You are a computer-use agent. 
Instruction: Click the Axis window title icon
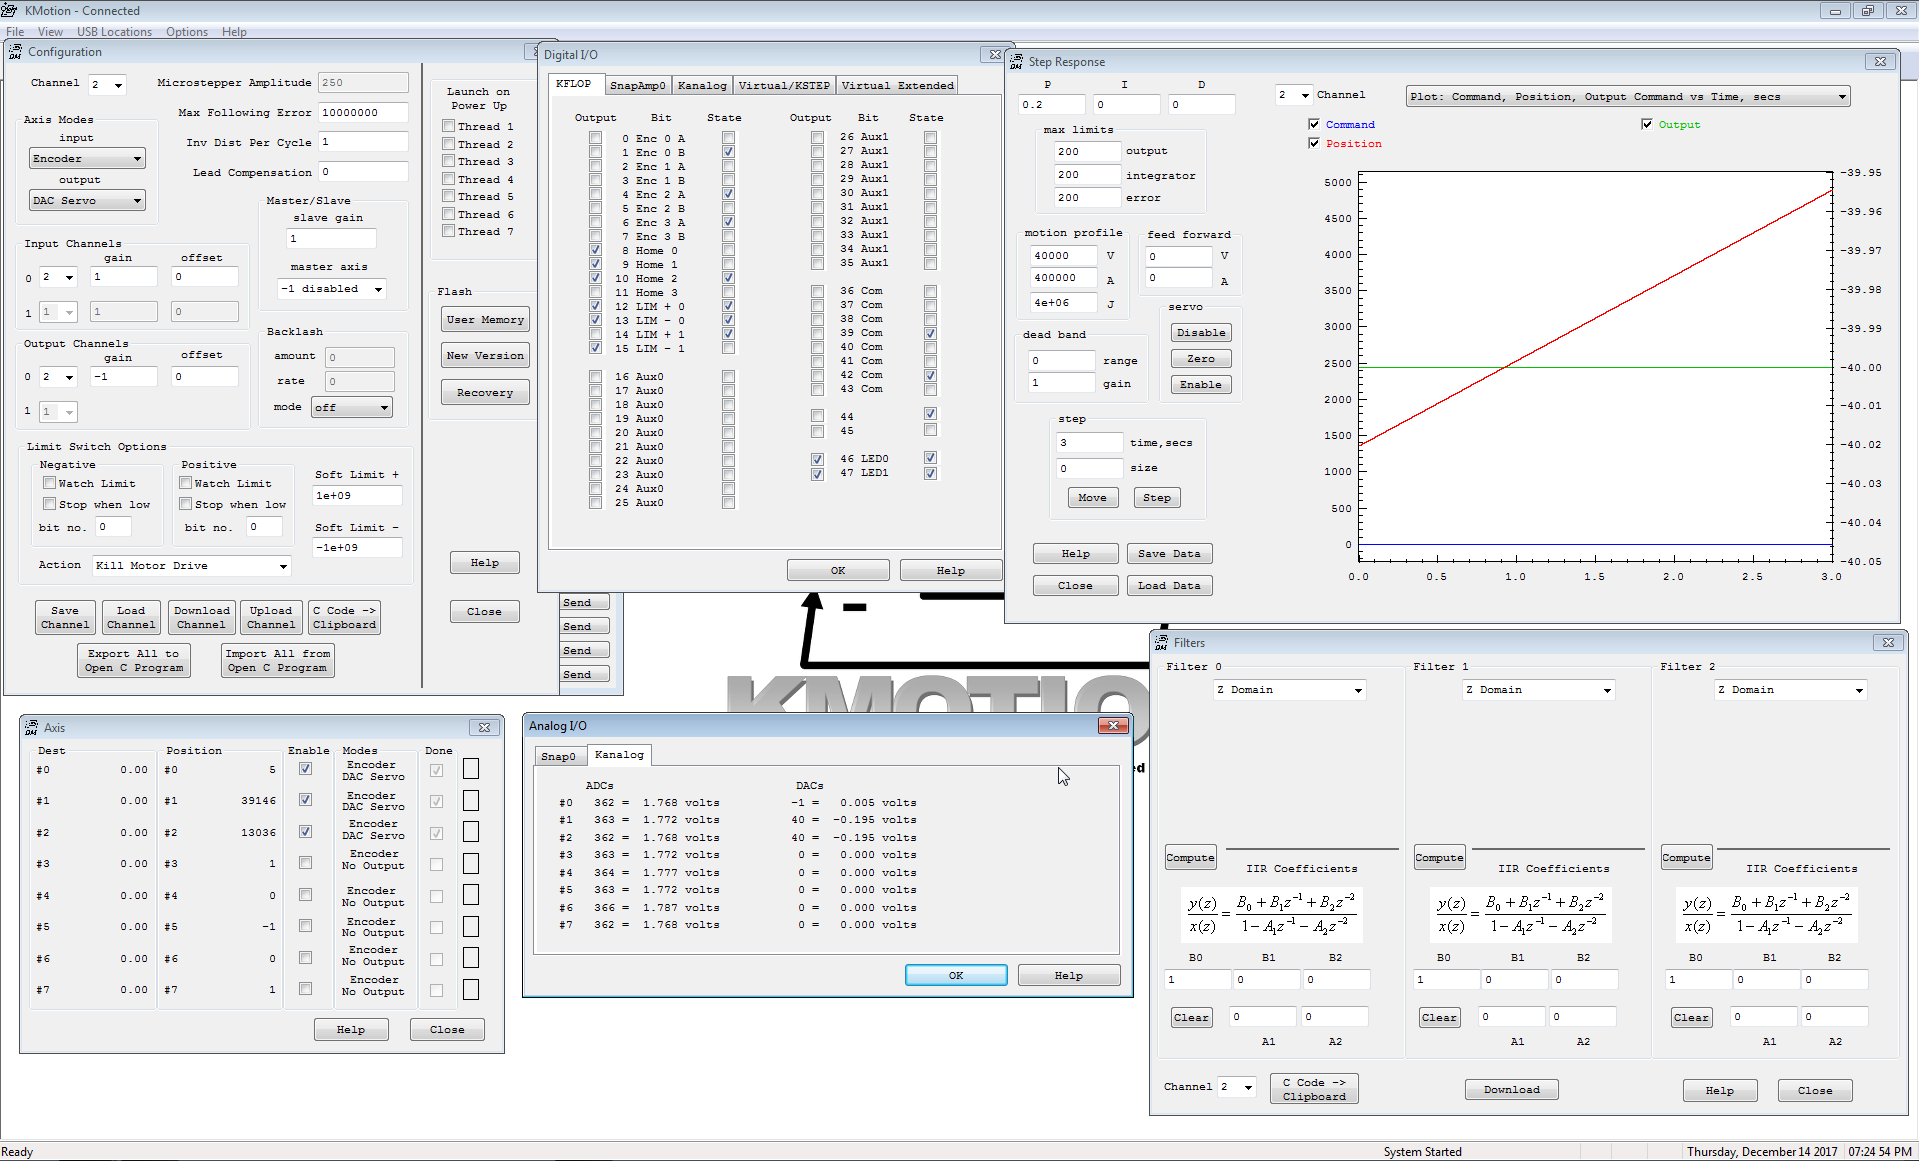coord(31,728)
